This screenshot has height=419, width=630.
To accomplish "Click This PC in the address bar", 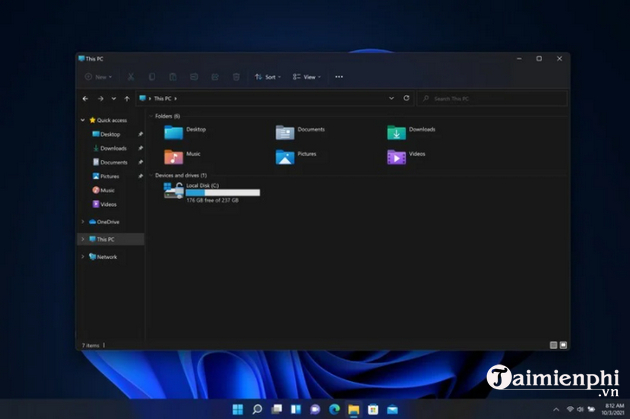I will tap(163, 98).
